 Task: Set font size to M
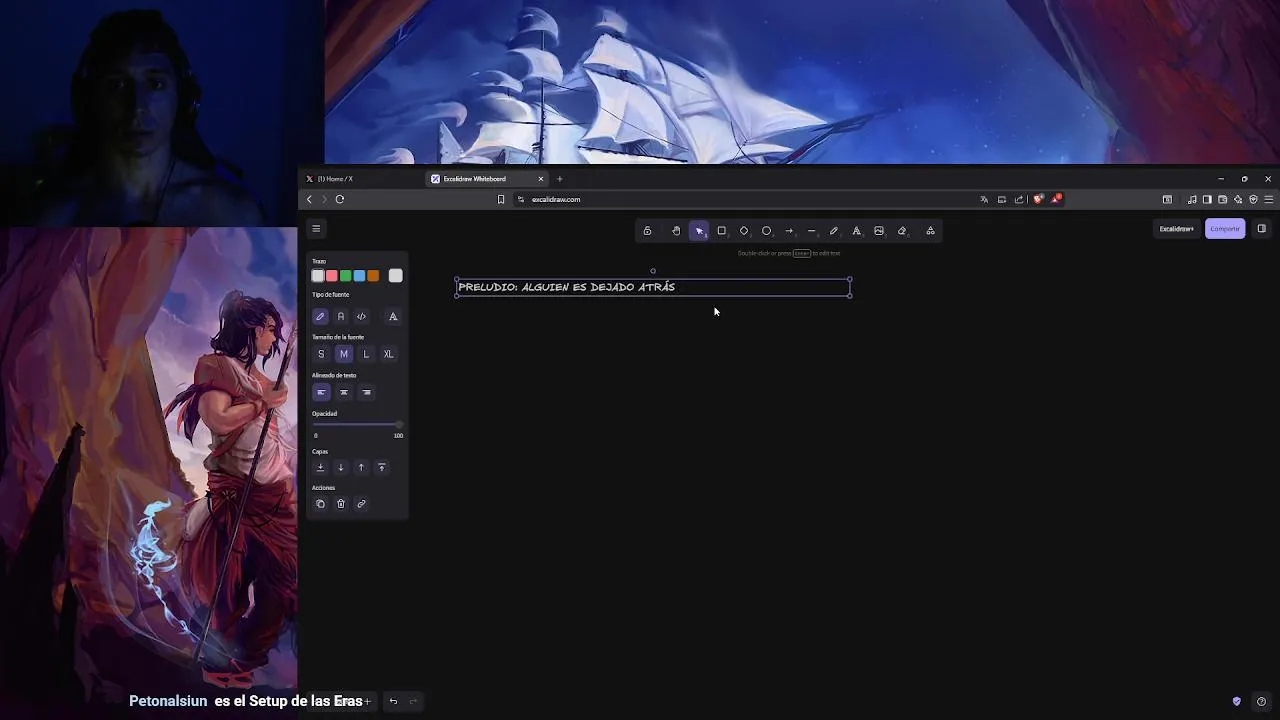(x=343, y=354)
